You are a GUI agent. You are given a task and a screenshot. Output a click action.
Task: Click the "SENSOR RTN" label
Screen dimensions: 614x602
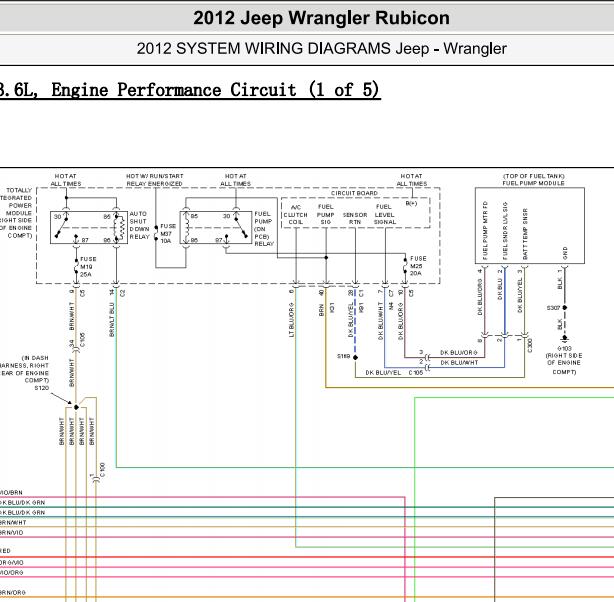(x=355, y=218)
